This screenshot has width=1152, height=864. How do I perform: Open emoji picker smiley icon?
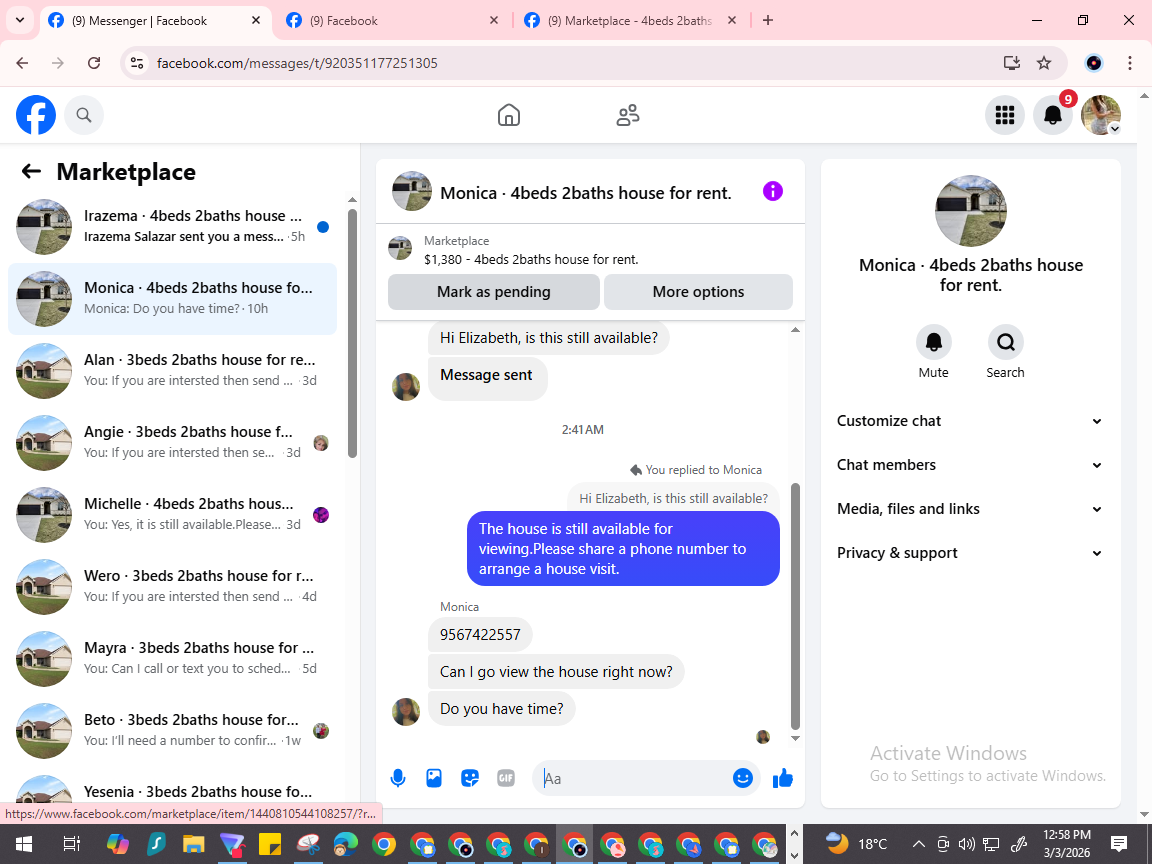tap(743, 778)
